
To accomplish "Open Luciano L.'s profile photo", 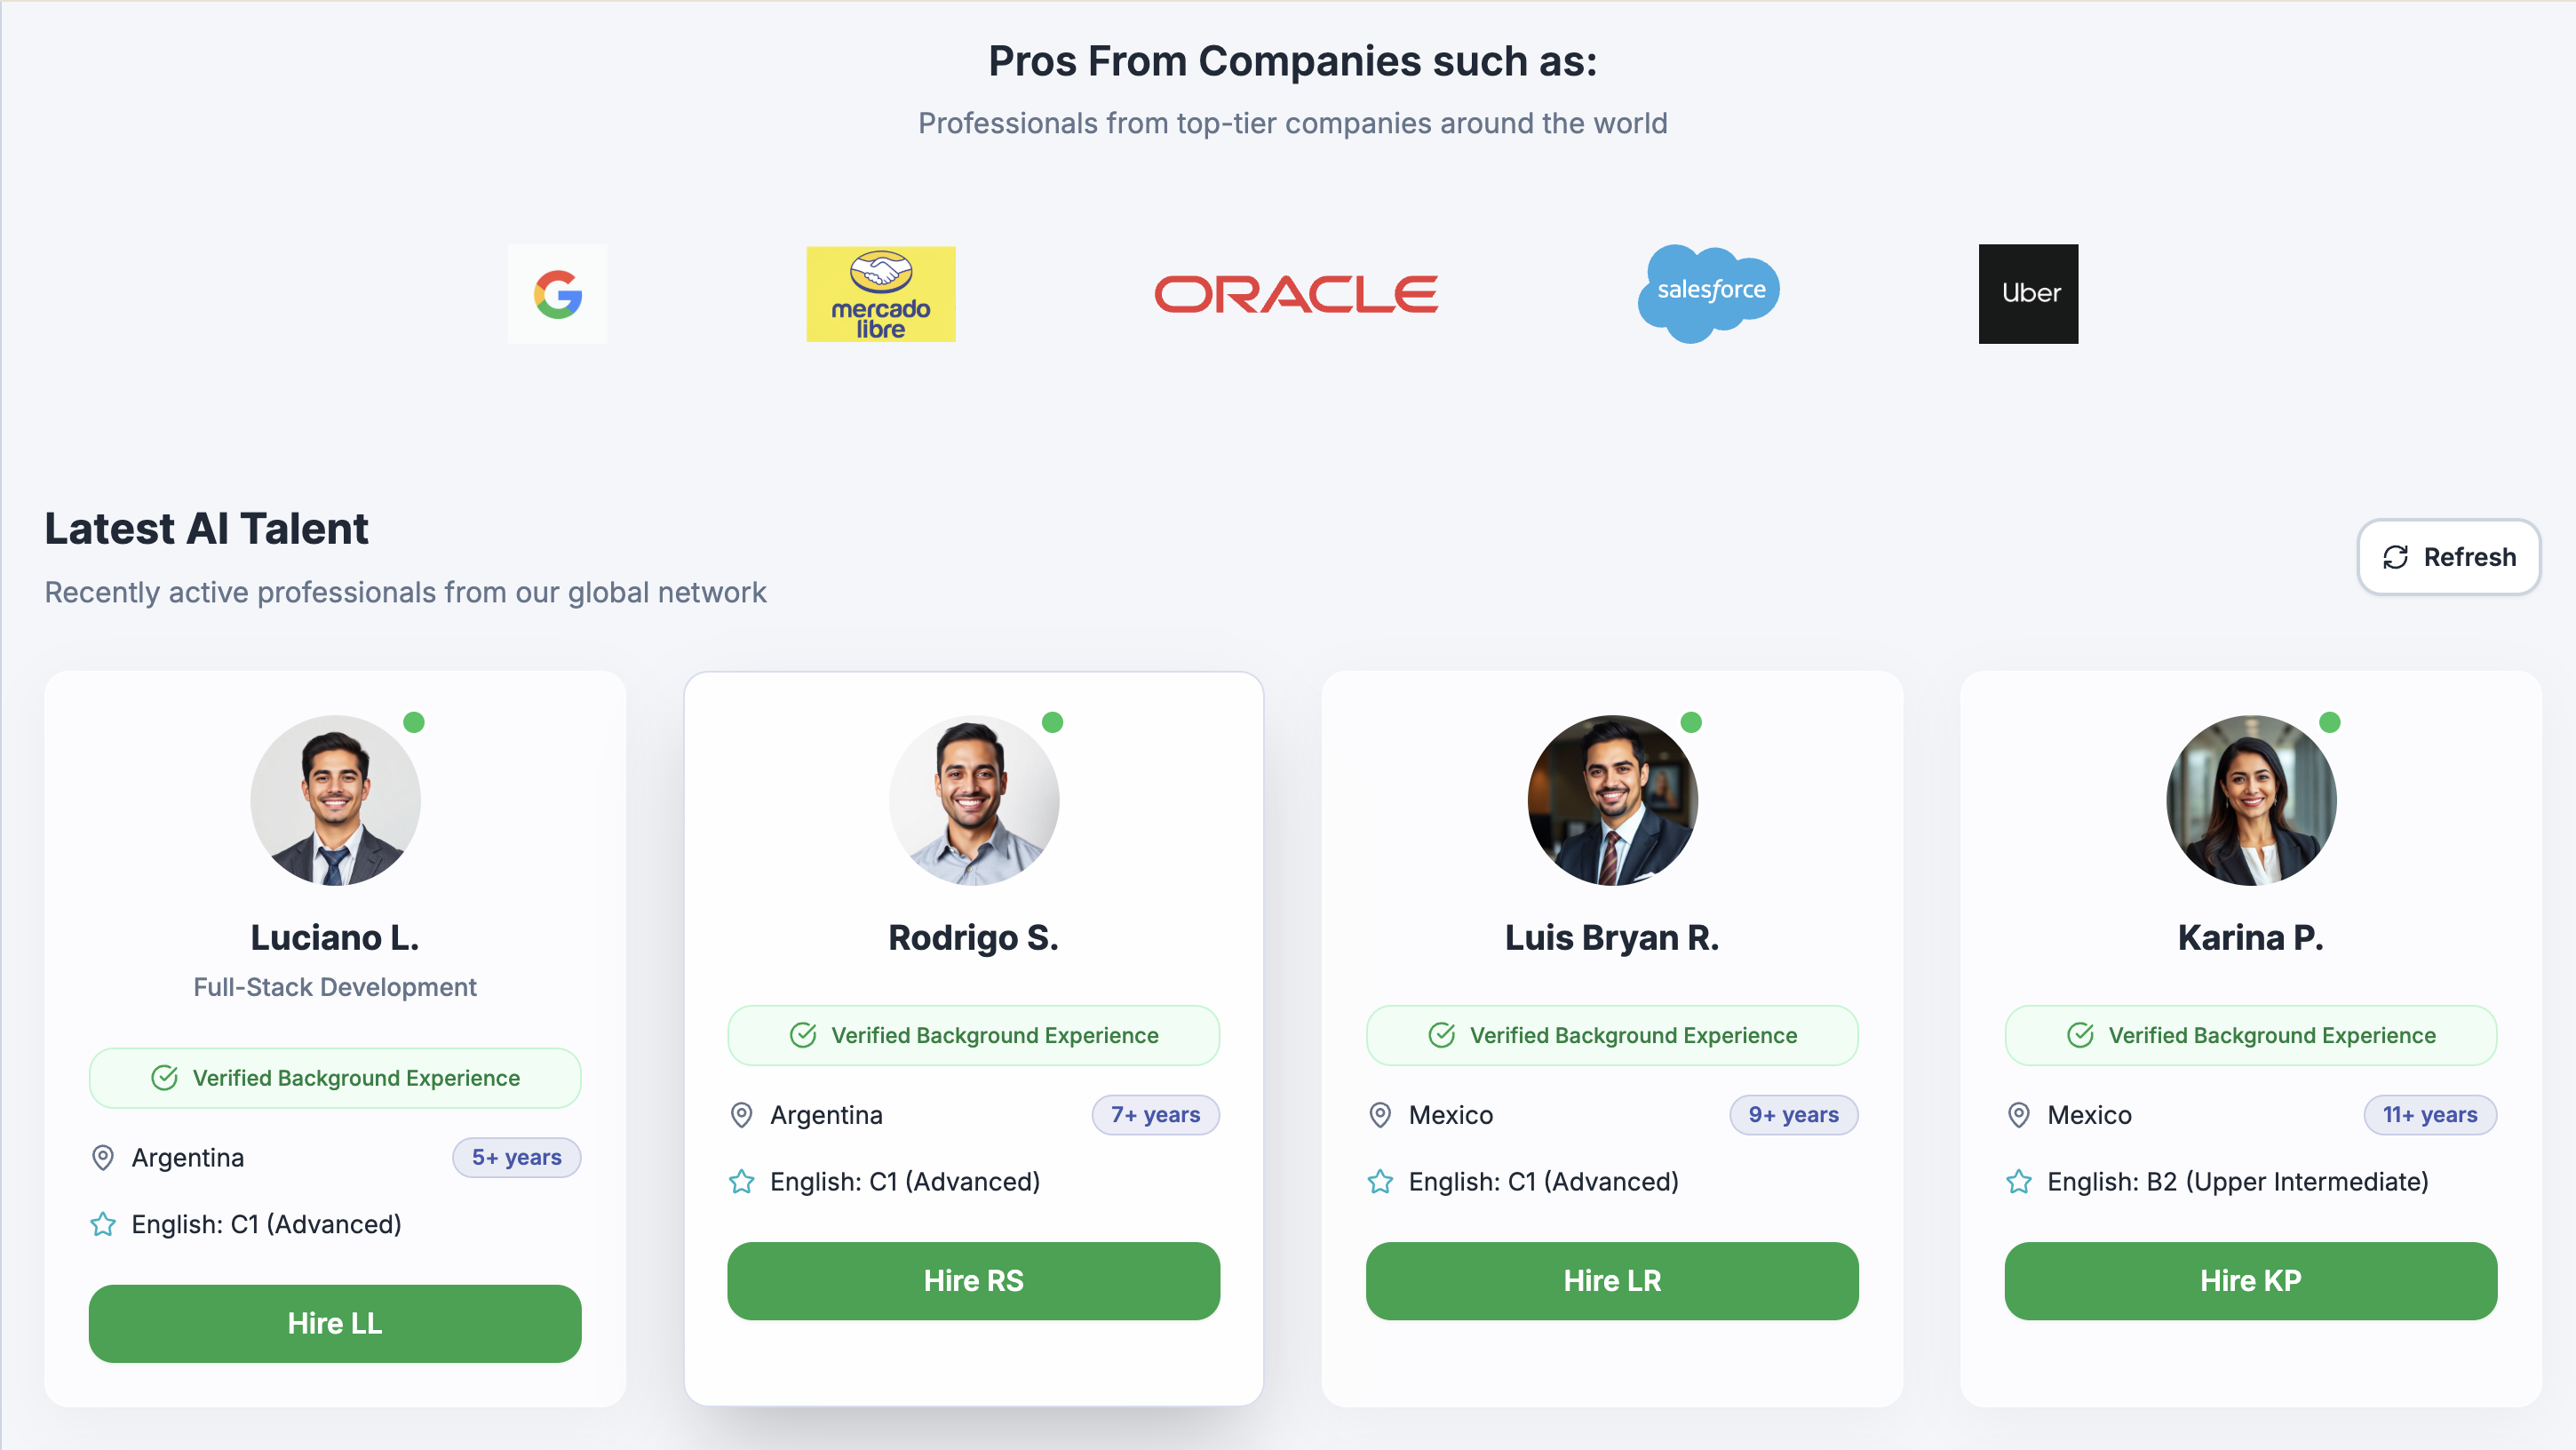I will [335, 800].
